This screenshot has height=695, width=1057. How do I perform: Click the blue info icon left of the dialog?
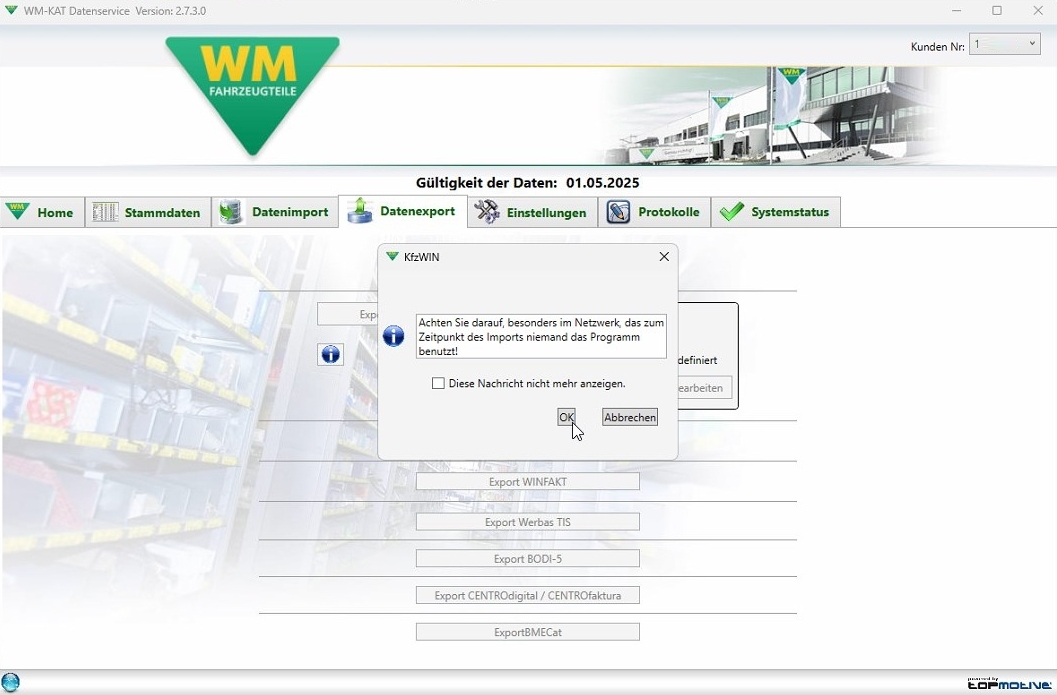[x=330, y=354]
